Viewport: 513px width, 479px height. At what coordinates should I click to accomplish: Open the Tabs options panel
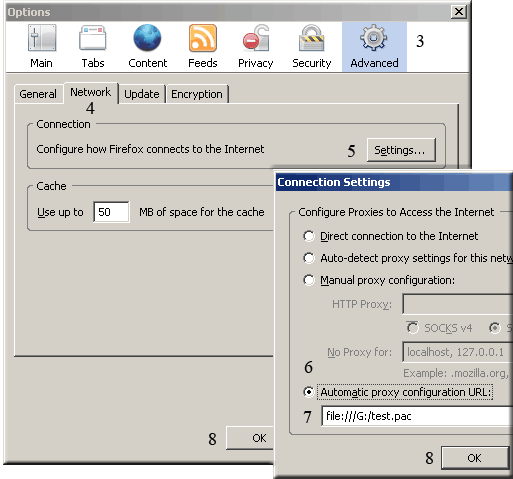(x=93, y=47)
